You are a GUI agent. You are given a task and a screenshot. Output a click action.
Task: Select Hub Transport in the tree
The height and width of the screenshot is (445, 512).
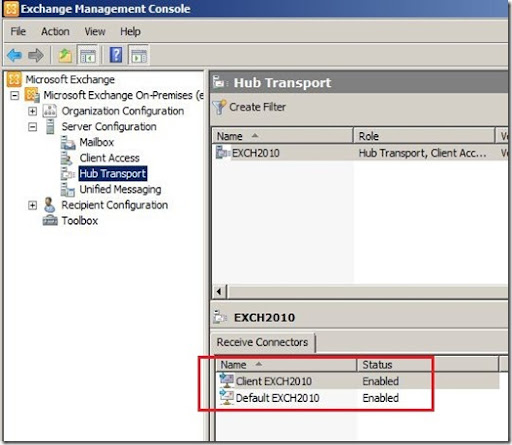pyautogui.click(x=113, y=174)
